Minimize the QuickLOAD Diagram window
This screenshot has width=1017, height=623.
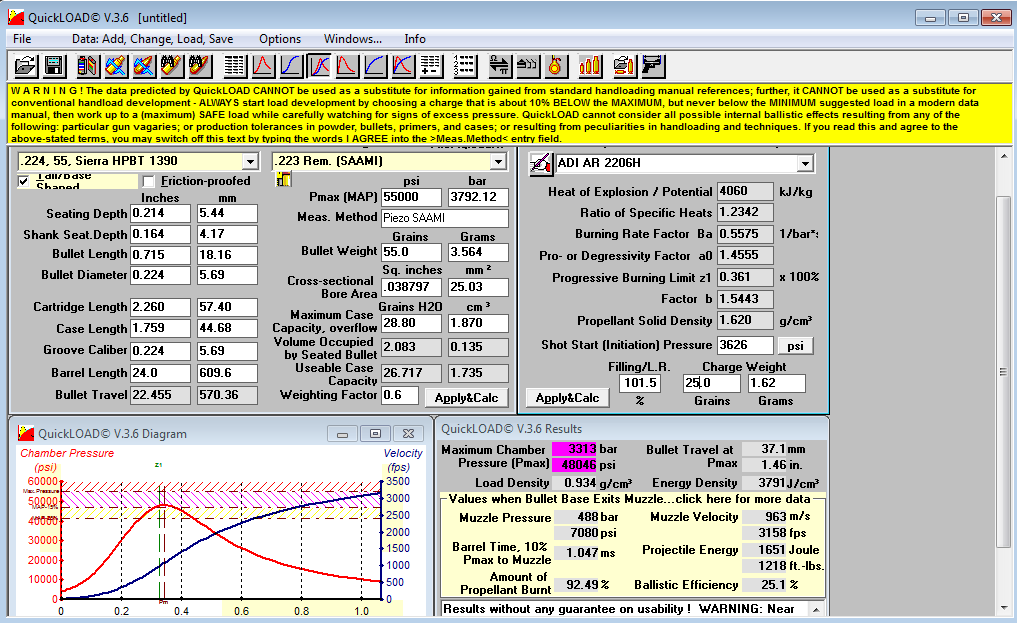click(x=342, y=434)
